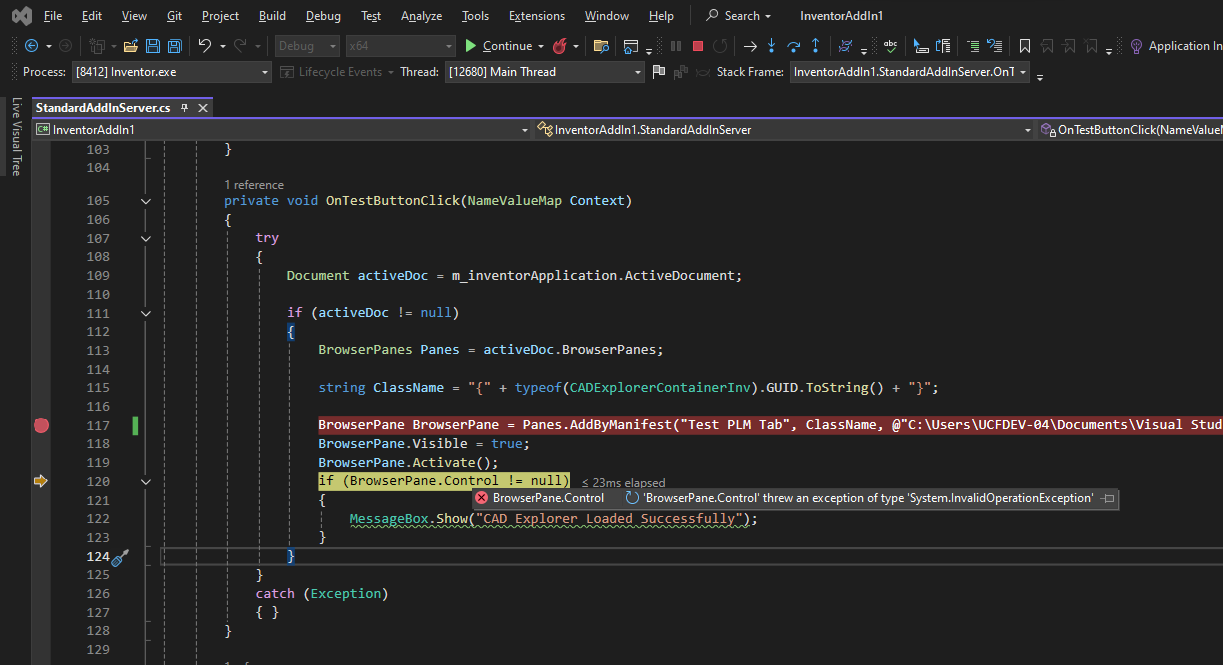Click the Show Next Statement arrow icon
The image size is (1223, 665).
[750, 45]
